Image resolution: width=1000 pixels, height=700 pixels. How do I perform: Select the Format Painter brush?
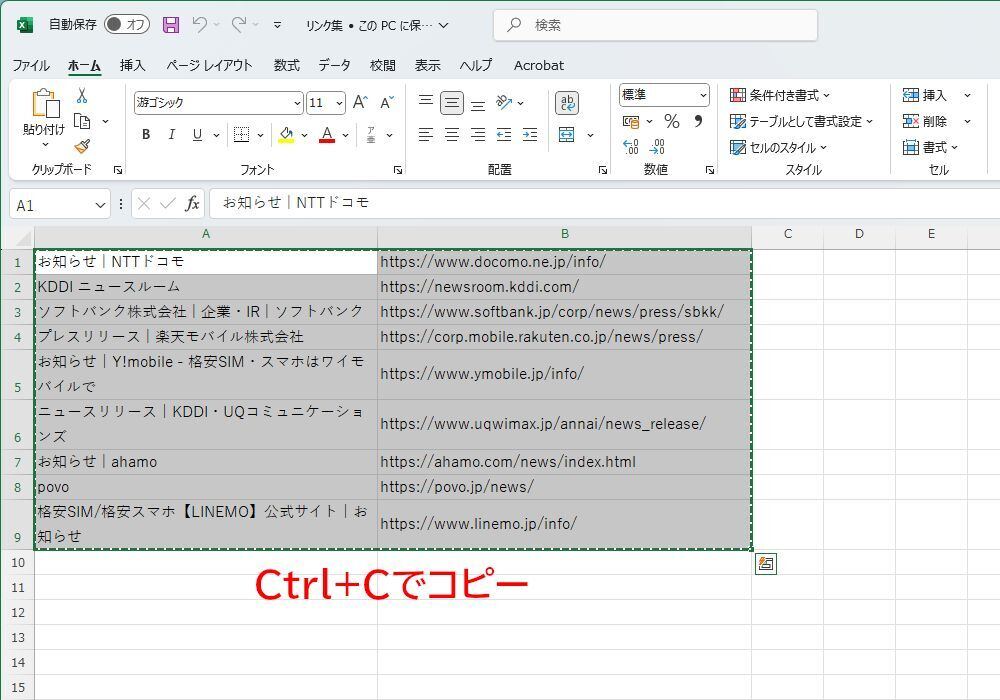pyautogui.click(x=82, y=147)
